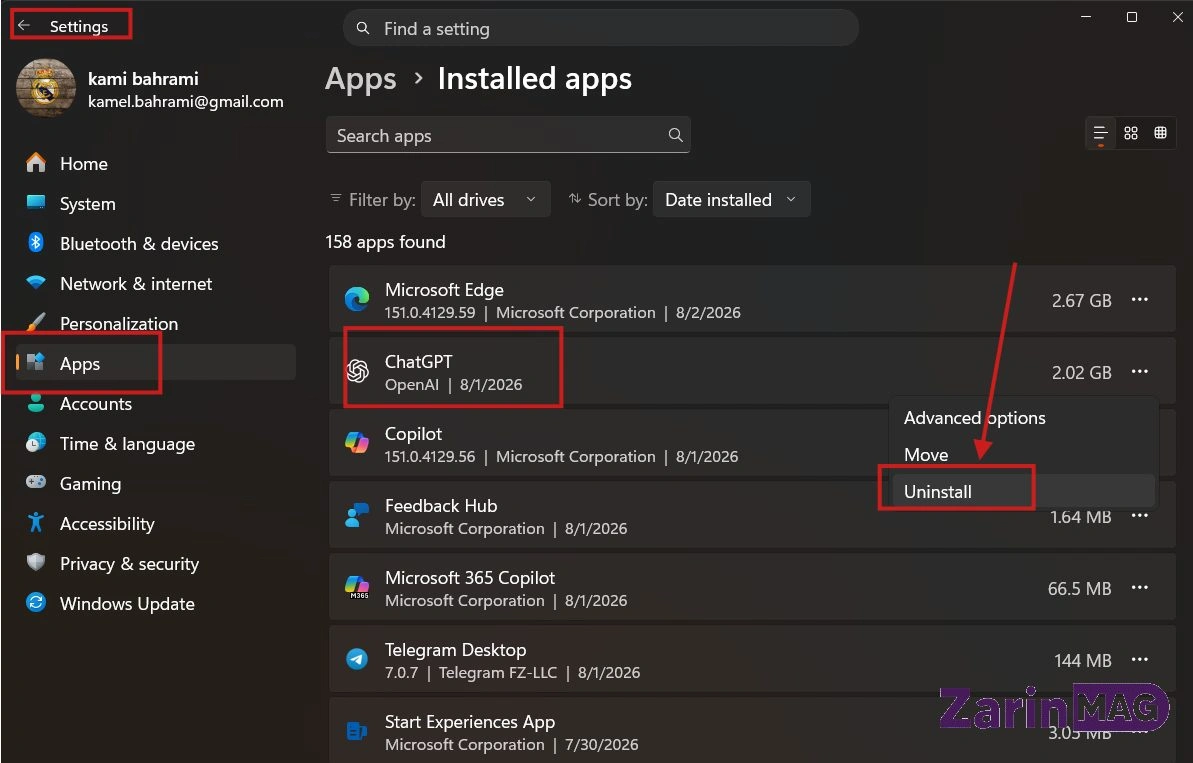Click the magnifier icon in Search apps

(x=675, y=135)
